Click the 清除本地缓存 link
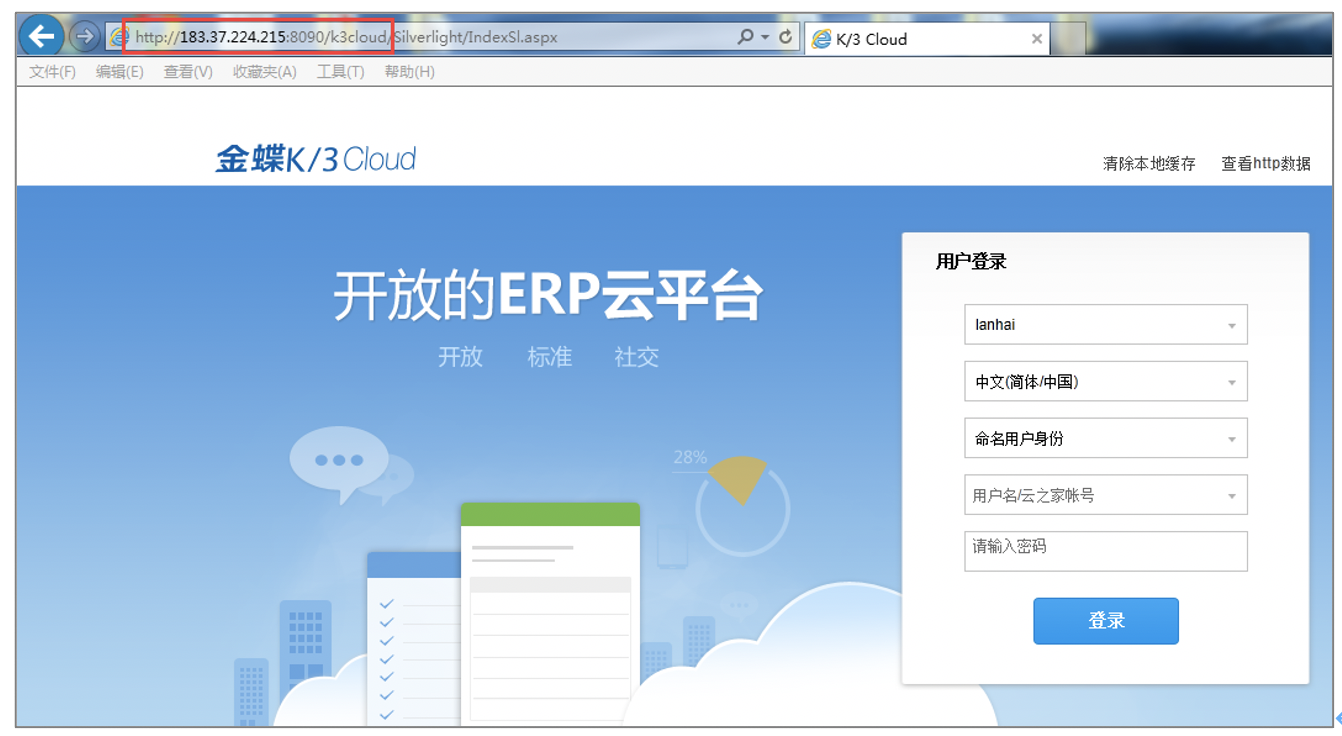The image size is (1342, 736). click(x=1149, y=164)
